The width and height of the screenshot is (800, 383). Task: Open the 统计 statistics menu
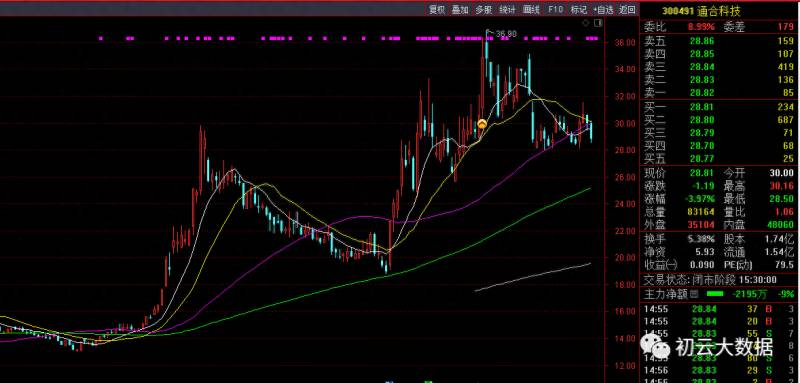[x=507, y=9]
